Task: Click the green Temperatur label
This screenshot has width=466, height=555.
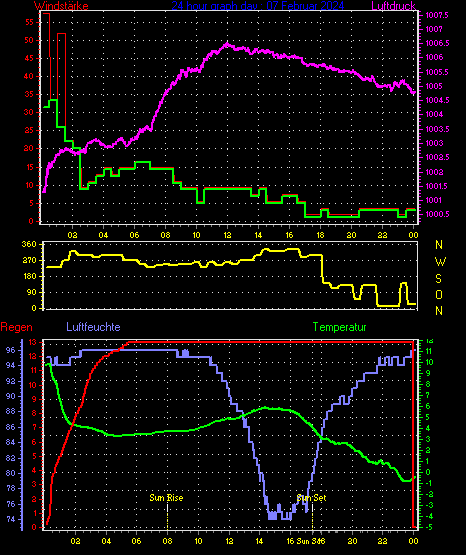Action: pyautogui.click(x=339, y=327)
